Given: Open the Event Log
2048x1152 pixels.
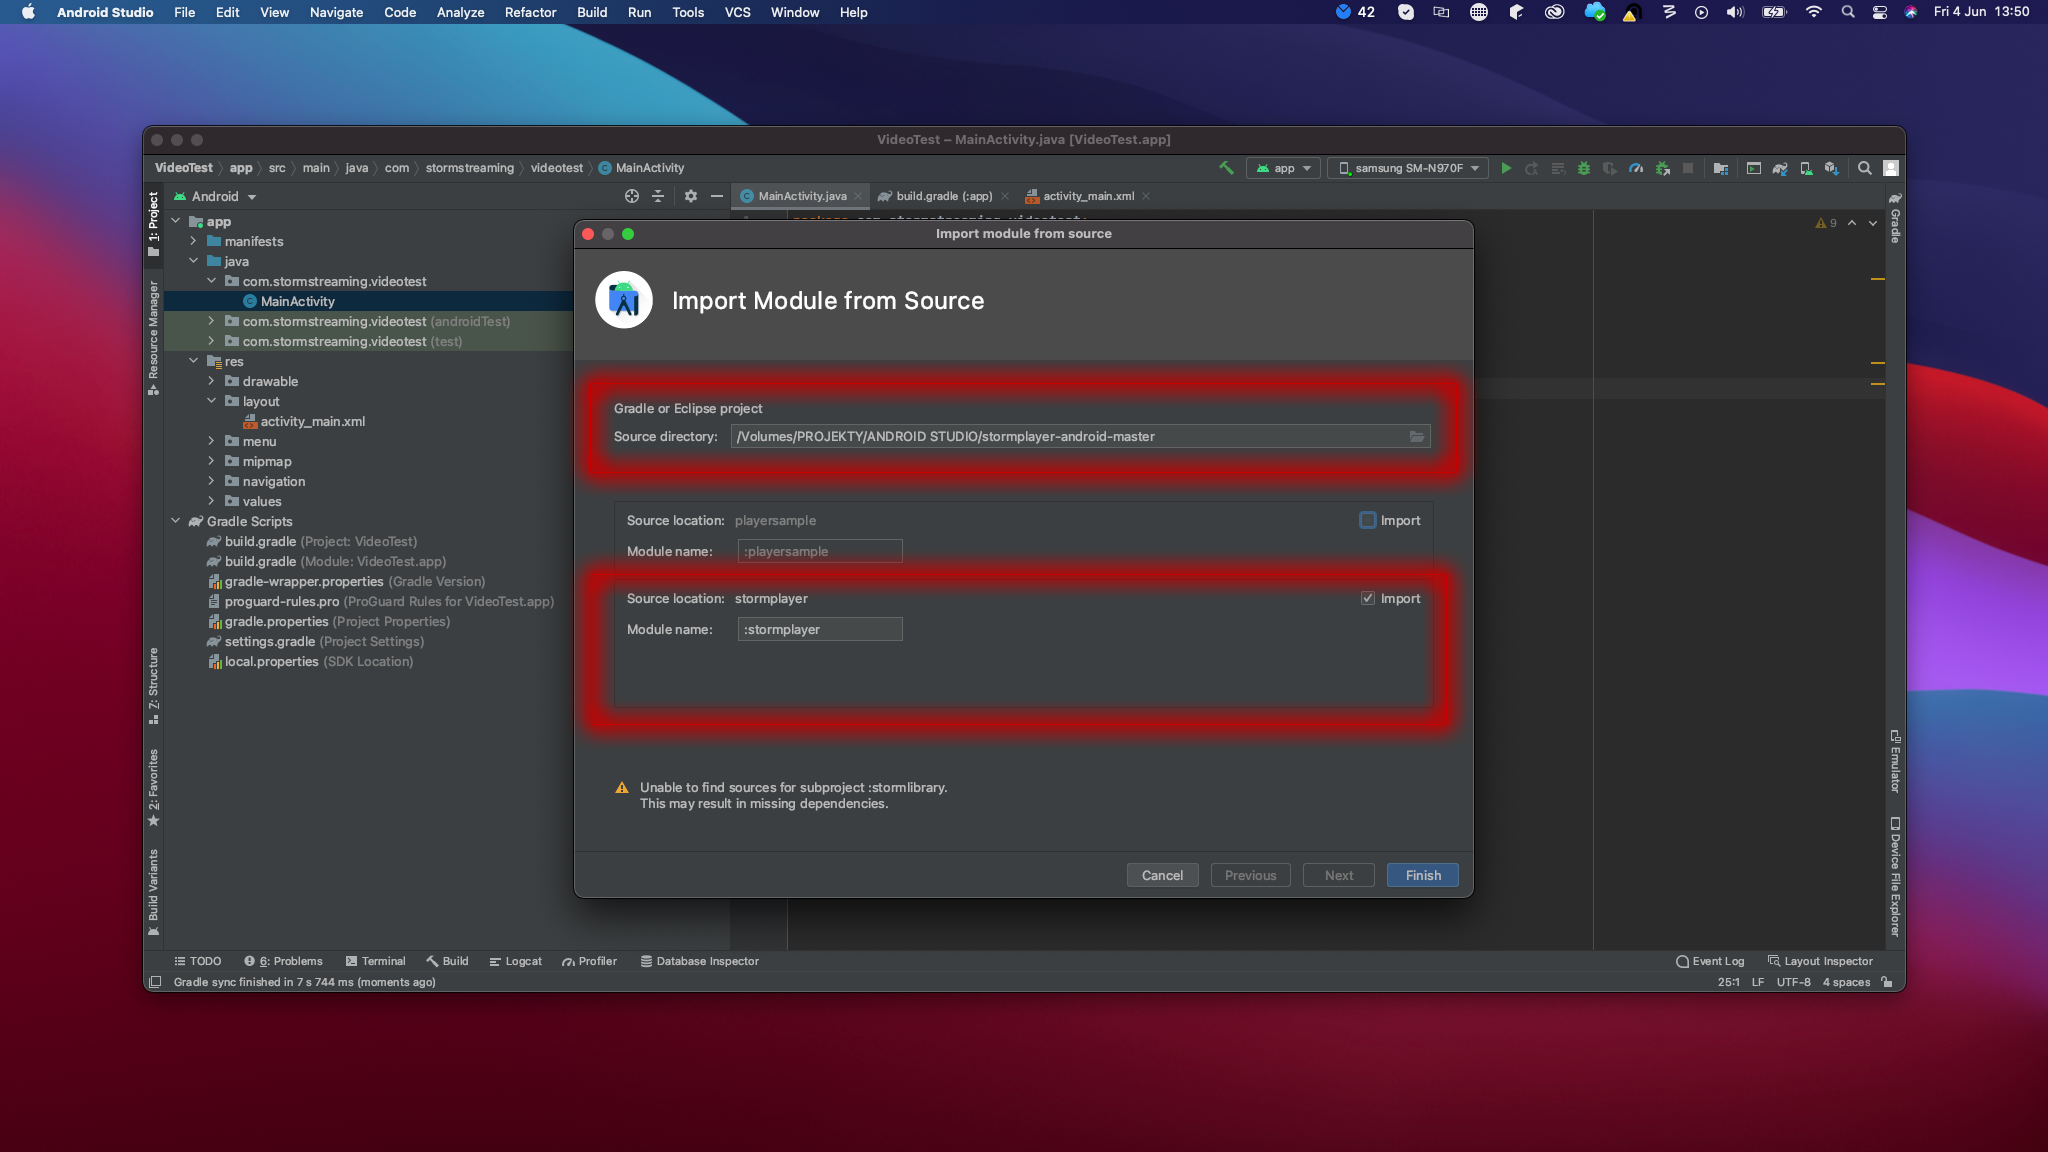Looking at the screenshot, I should click(x=1710, y=961).
